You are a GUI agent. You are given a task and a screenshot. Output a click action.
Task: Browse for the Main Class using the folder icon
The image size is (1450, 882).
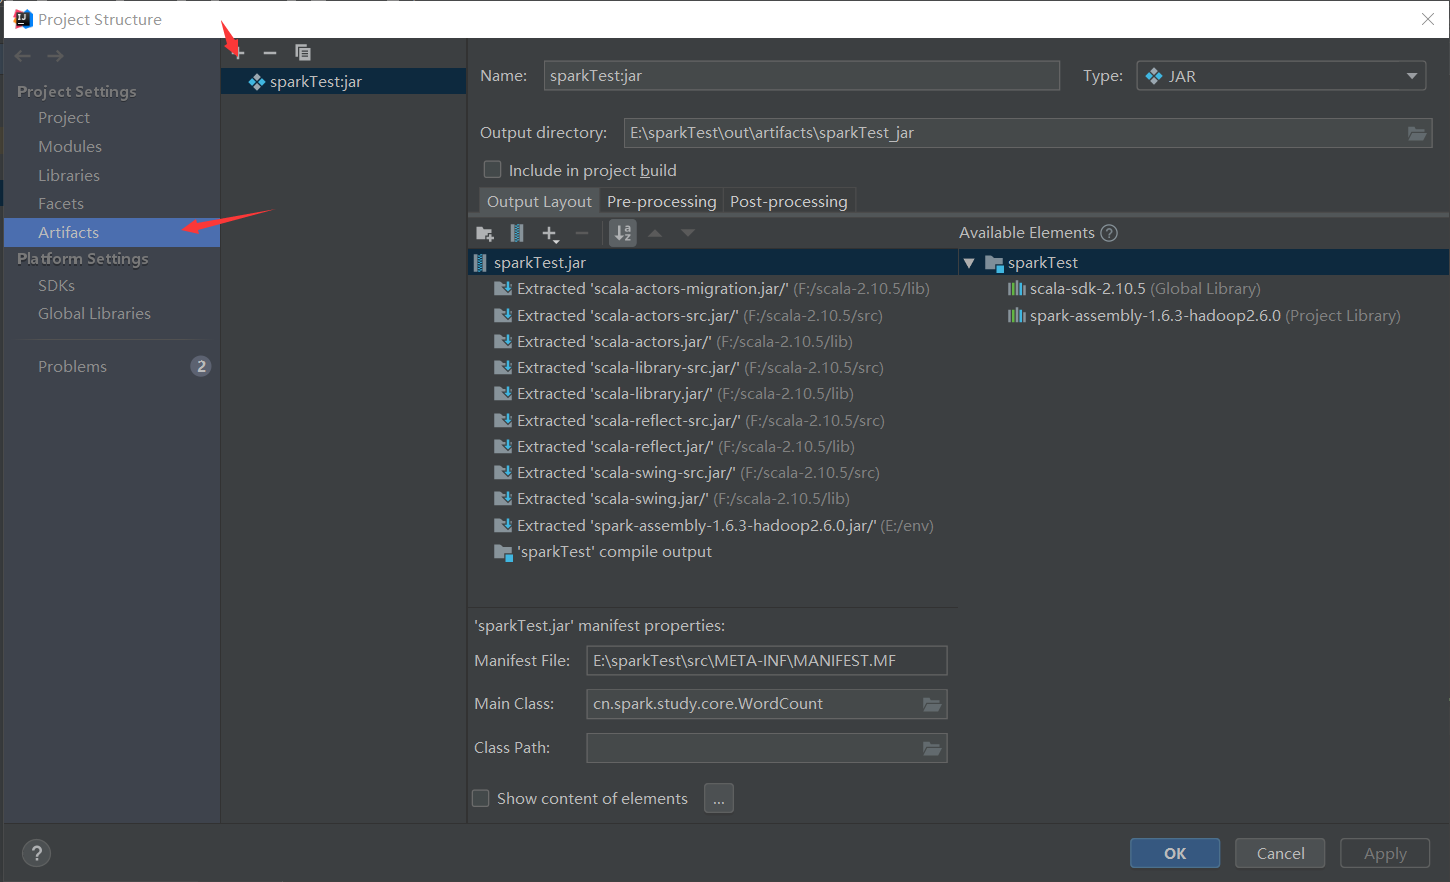pyautogui.click(x=932, y=704)
